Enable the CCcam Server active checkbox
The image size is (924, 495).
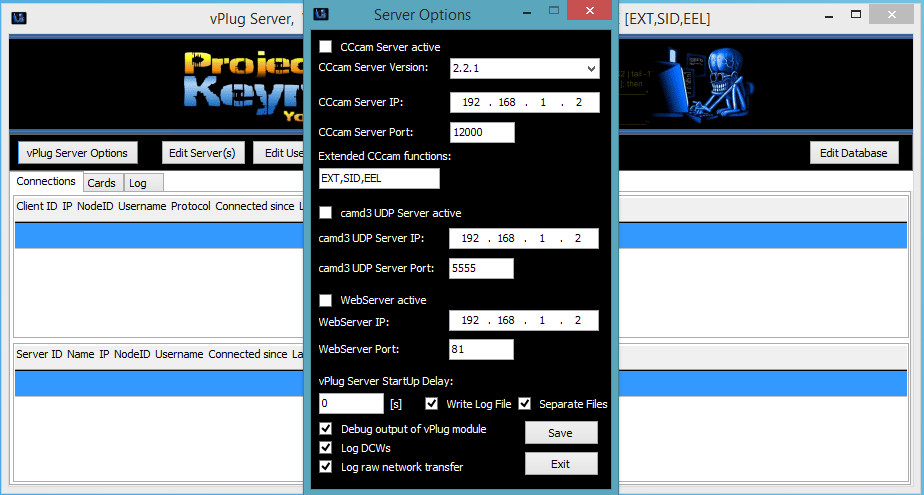326,47
